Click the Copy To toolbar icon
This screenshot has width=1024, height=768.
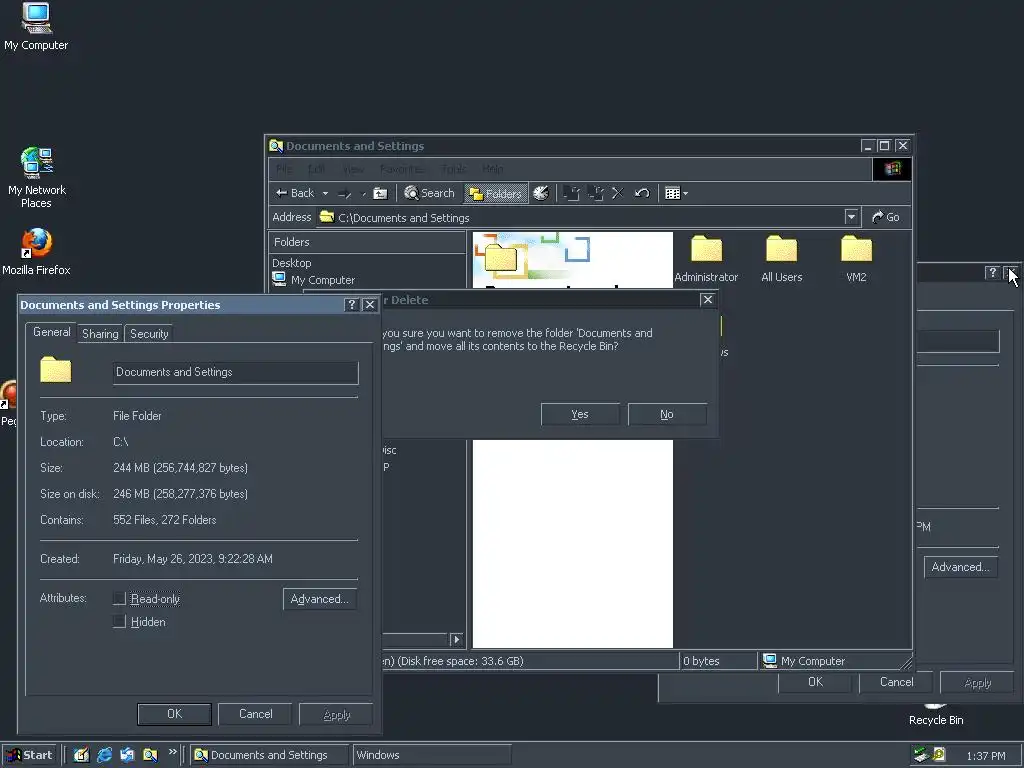pyautogui.click(x=595, y=193)
